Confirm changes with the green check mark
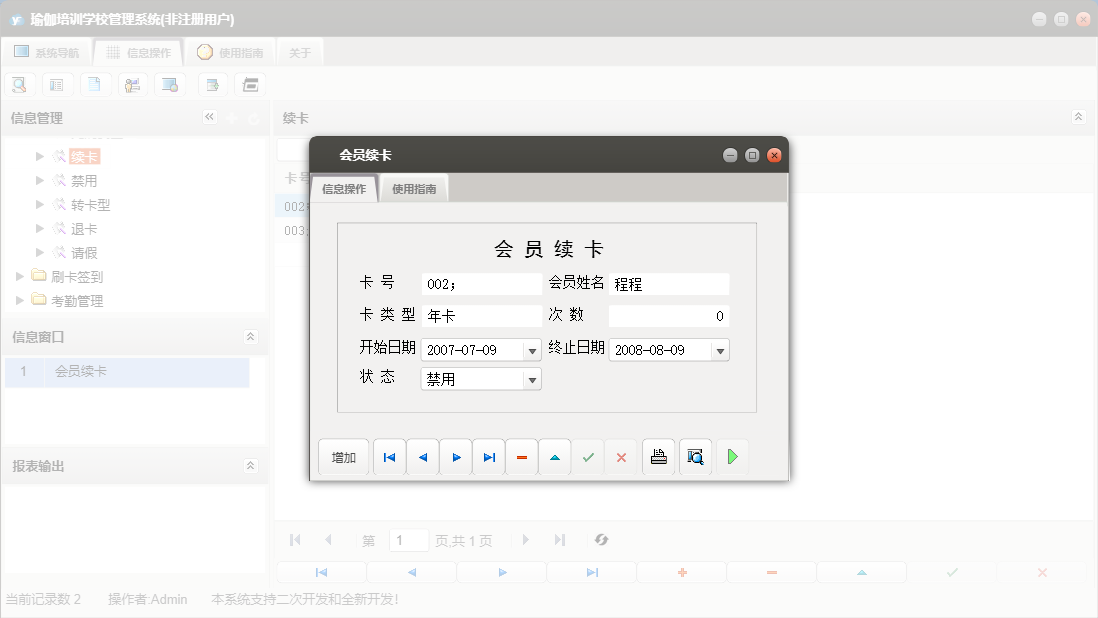 (x=588, y=457)
